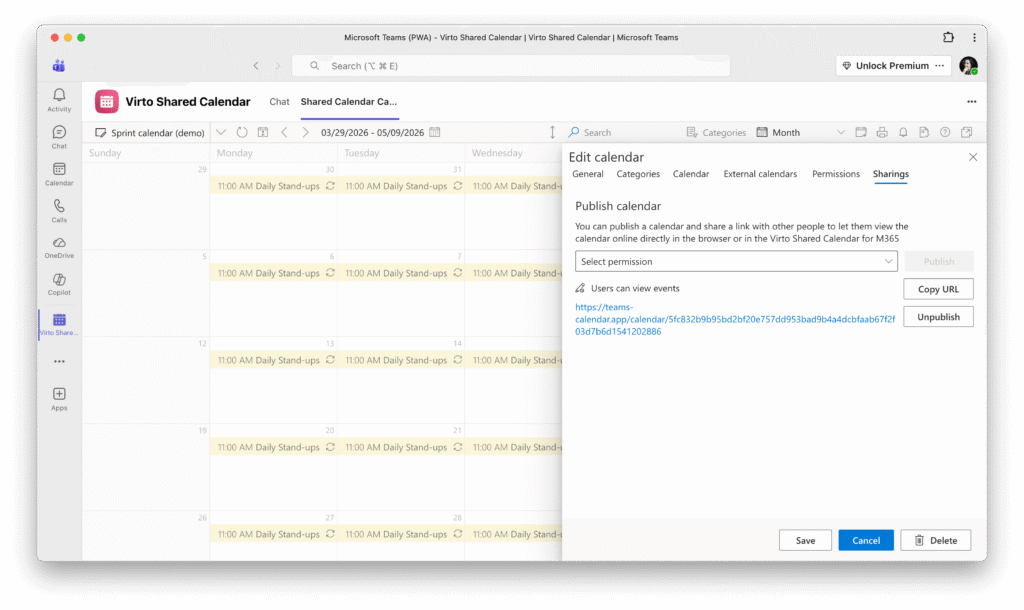
Task: Click the Teams logo icon
Action: 59,65
